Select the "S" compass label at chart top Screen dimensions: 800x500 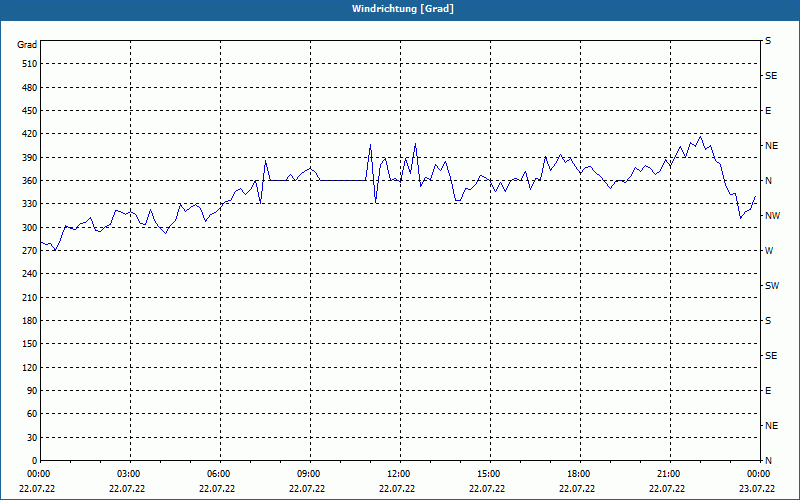click(768, 41)
